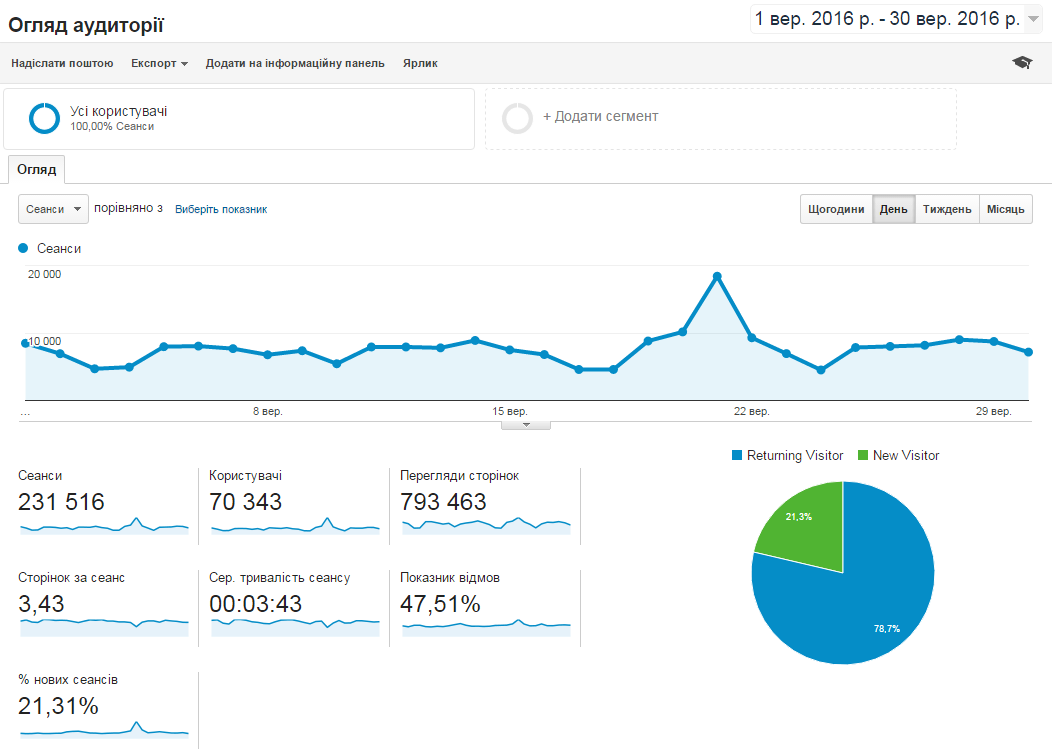Image resolution: width=1052 pixels, height=756 pixels.
Task: Click the Сеанси legend dot above chart
Action: [24, 248]
